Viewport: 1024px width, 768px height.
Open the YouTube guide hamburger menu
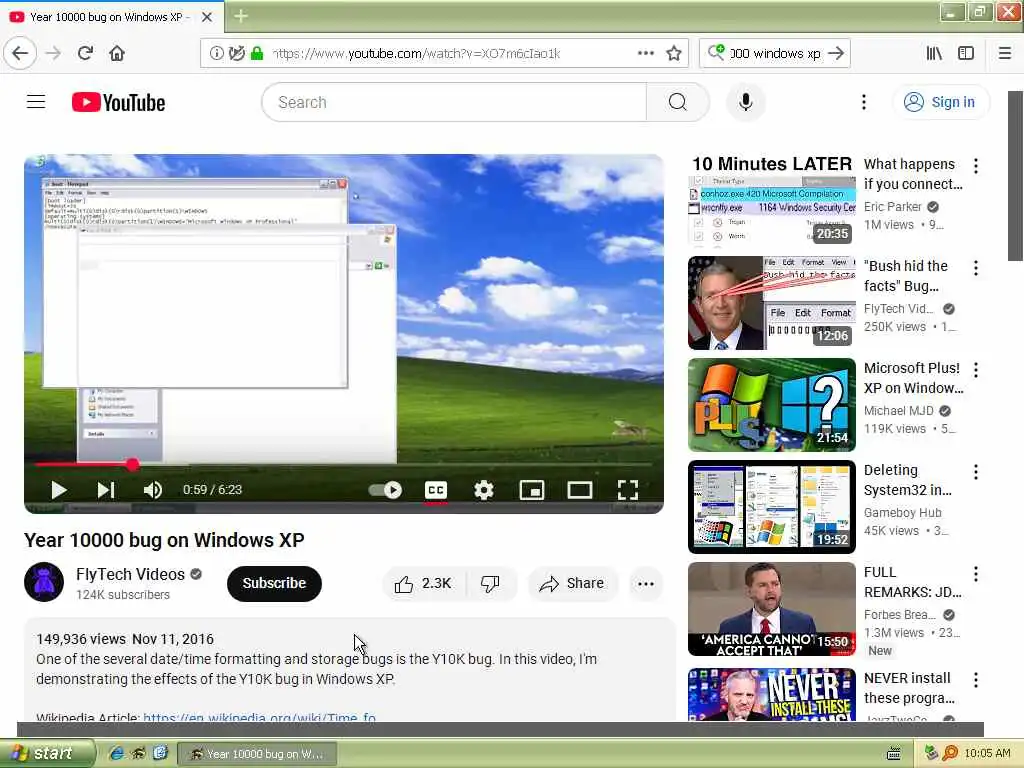pos(36,102)
